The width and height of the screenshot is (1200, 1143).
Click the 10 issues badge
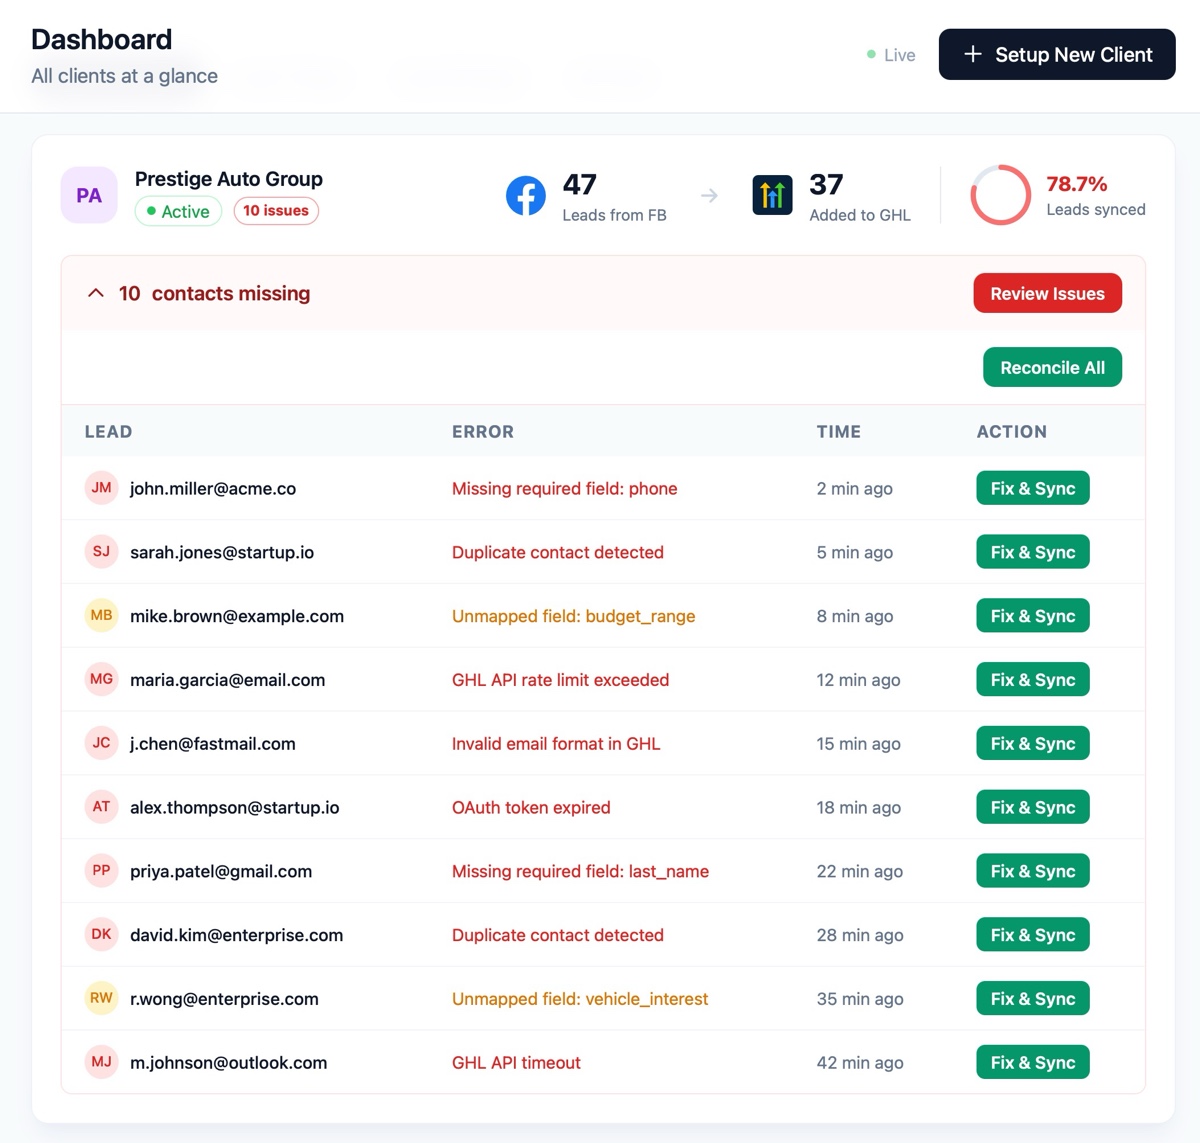tap(276, 211)
